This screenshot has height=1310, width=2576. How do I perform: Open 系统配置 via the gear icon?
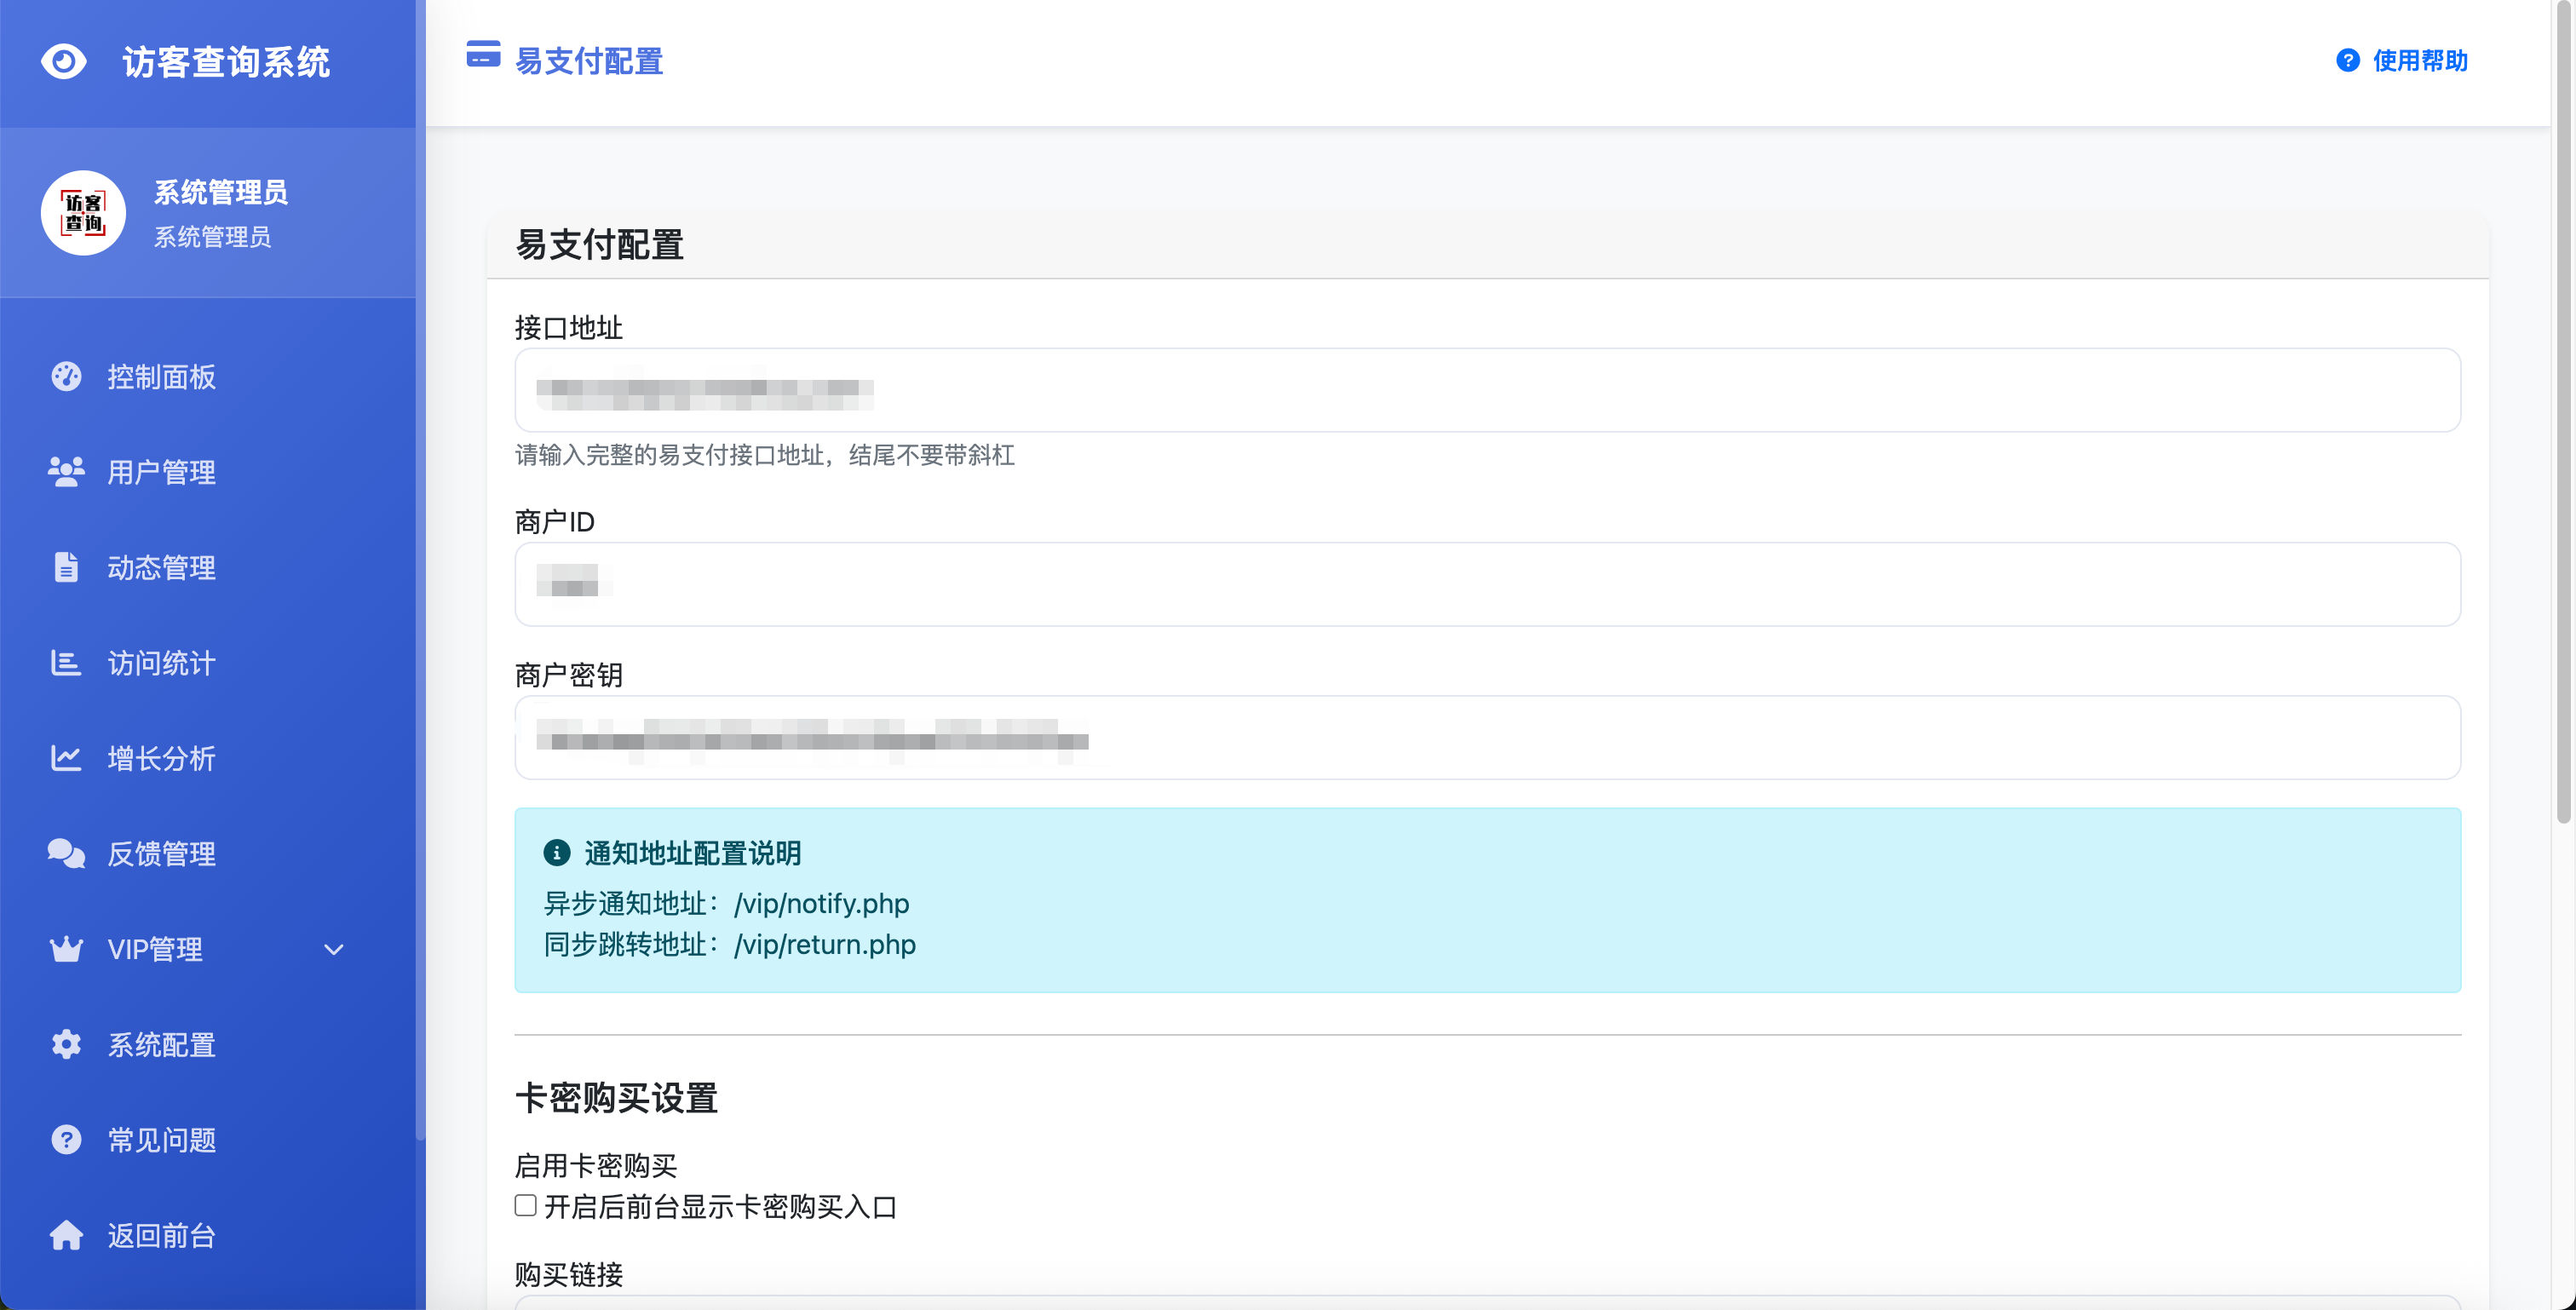pos(66,1044)
